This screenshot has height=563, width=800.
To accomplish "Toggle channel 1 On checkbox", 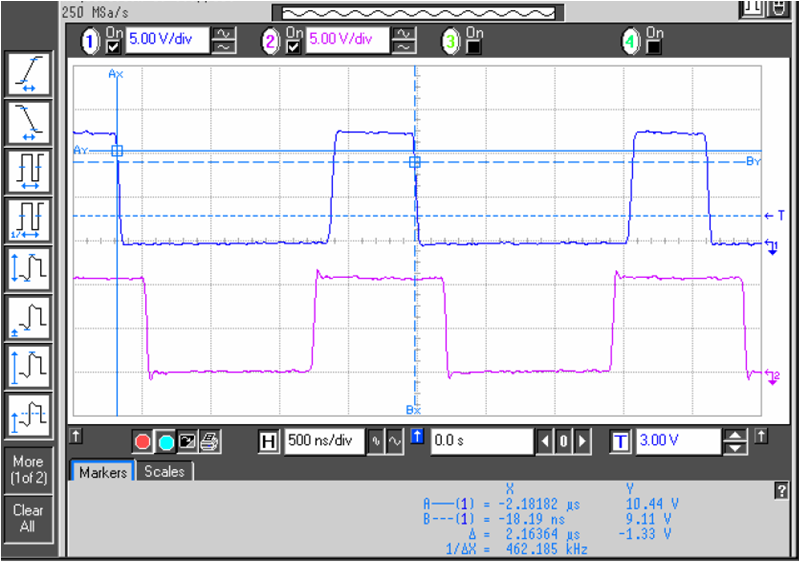I will pyautogui.click(x=113, y=47).
